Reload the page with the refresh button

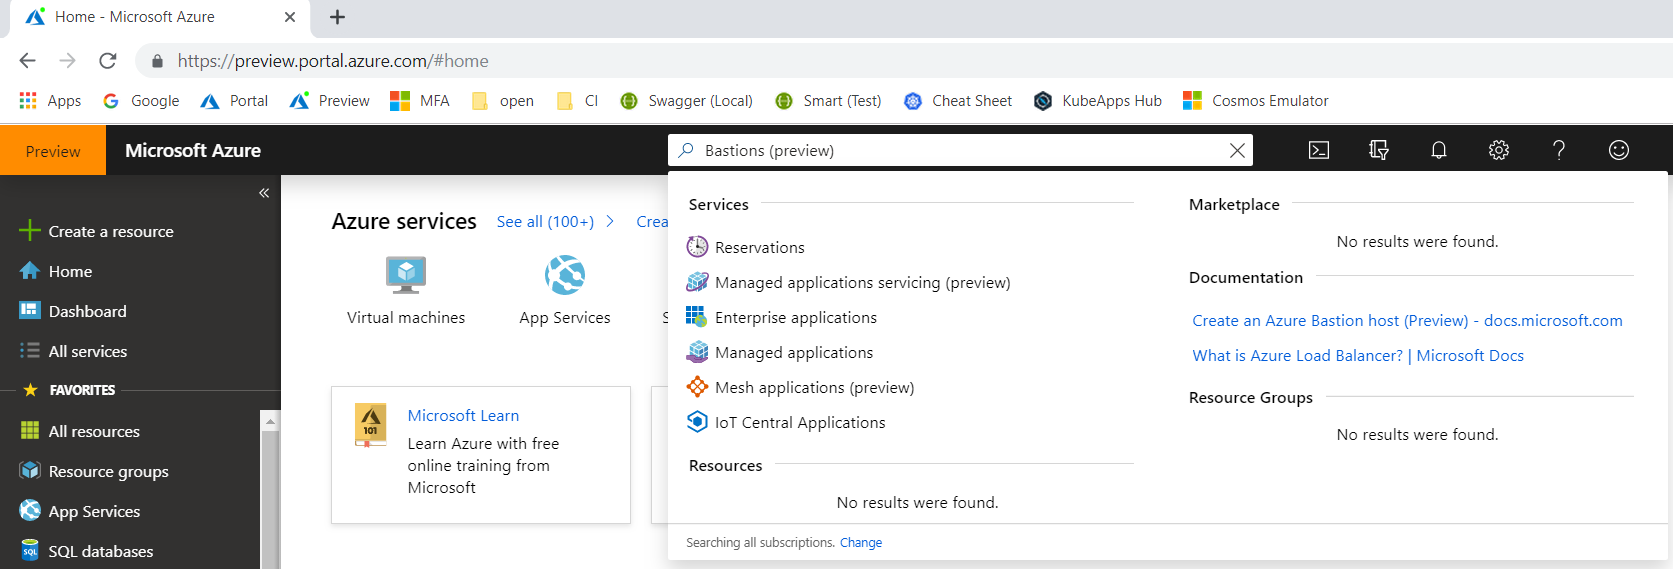click(108, 60)
